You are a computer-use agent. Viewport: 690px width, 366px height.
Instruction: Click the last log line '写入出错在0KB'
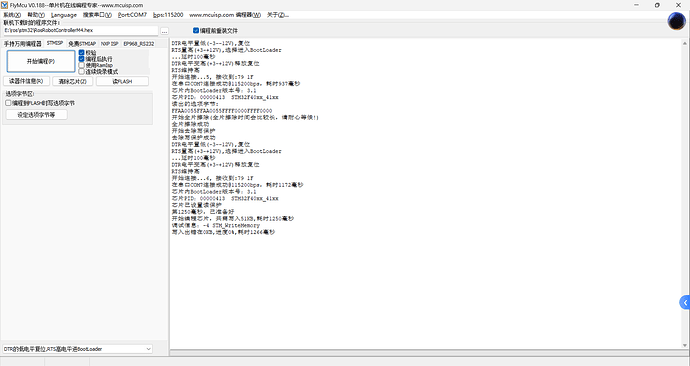coord(223,232)
